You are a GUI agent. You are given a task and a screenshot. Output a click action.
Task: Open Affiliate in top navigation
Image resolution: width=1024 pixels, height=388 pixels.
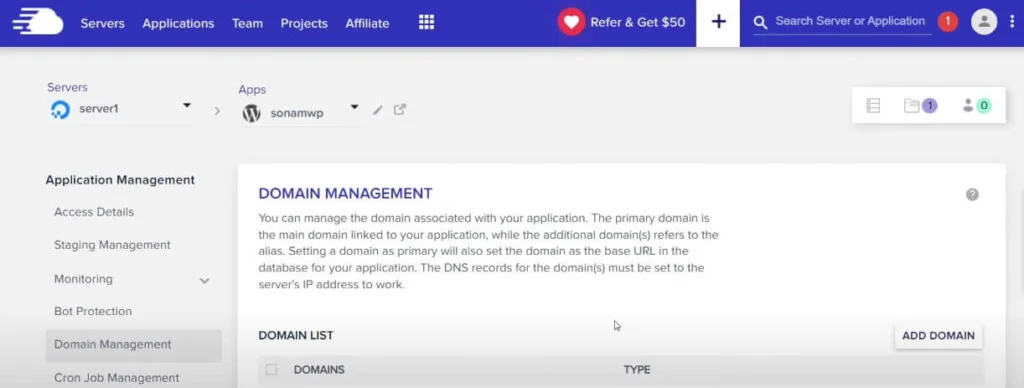(367, 24)
